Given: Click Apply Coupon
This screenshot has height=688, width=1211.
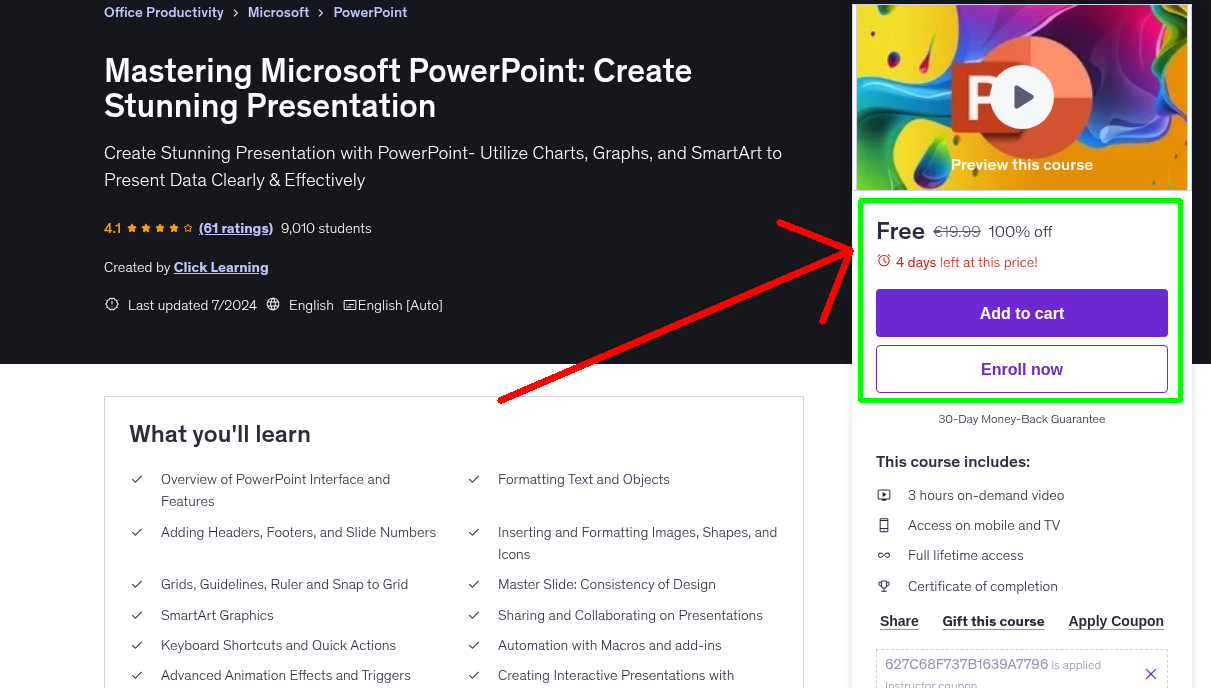Looking at the screenshot, I should pyautogui.click(x=1115, y=621).
